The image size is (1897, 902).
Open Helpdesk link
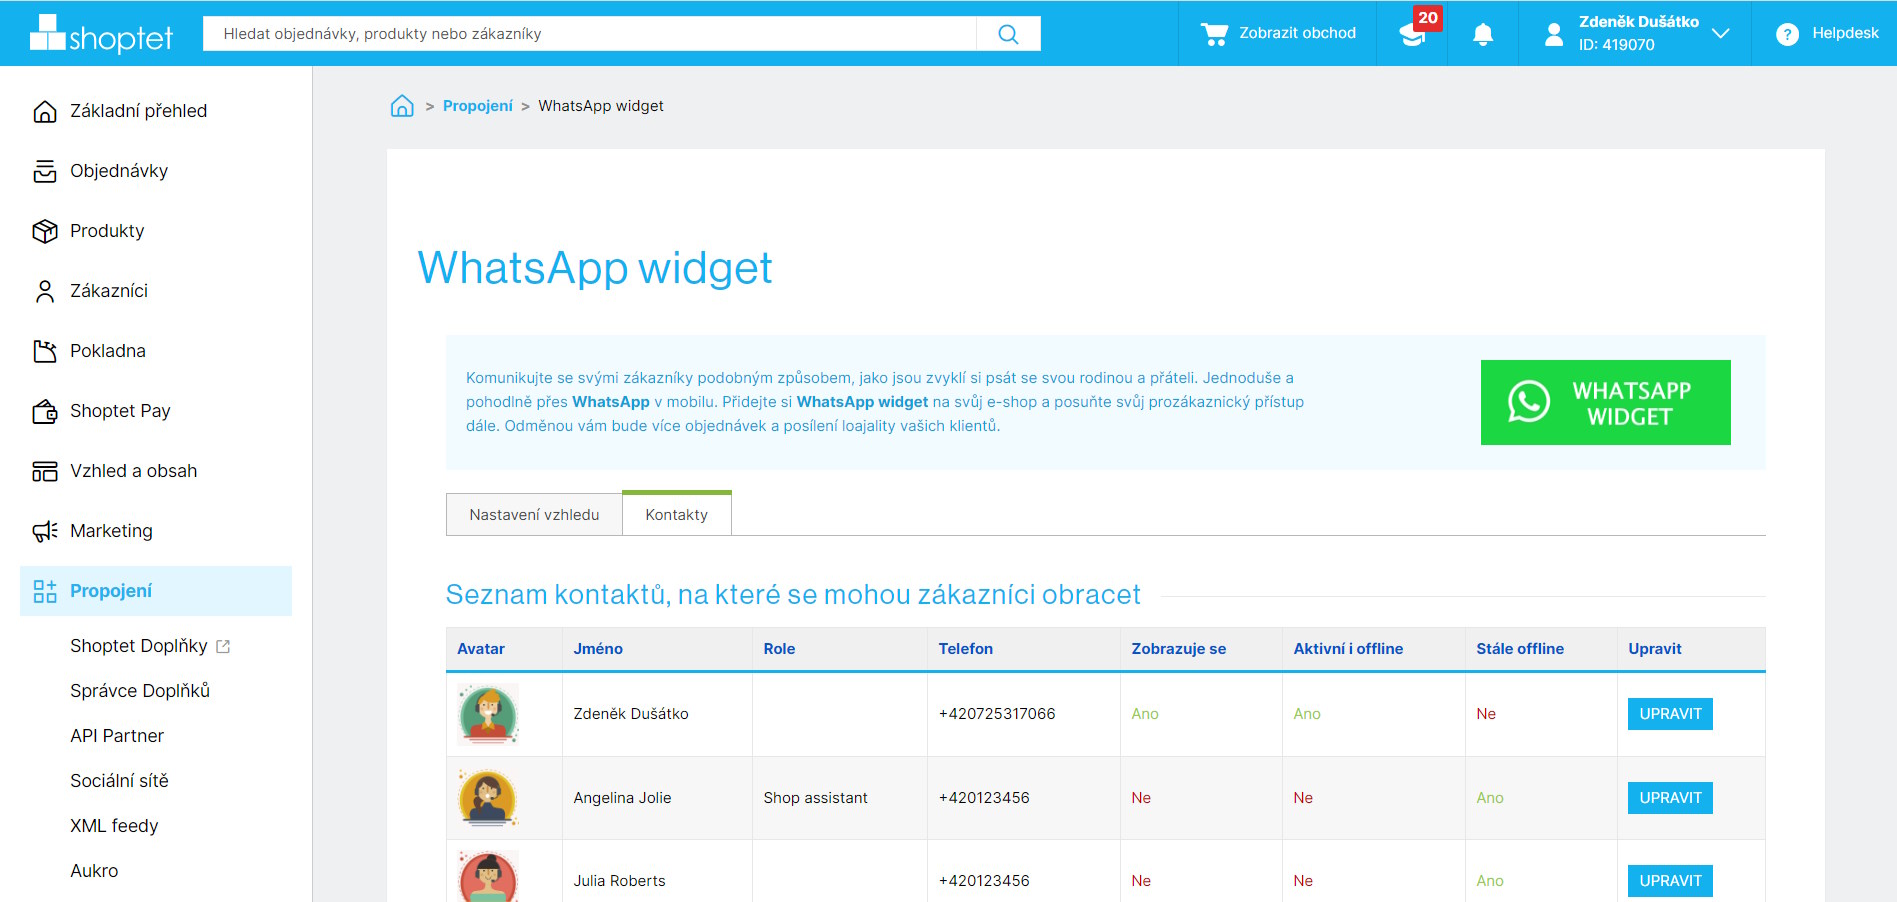[1845, 33]
